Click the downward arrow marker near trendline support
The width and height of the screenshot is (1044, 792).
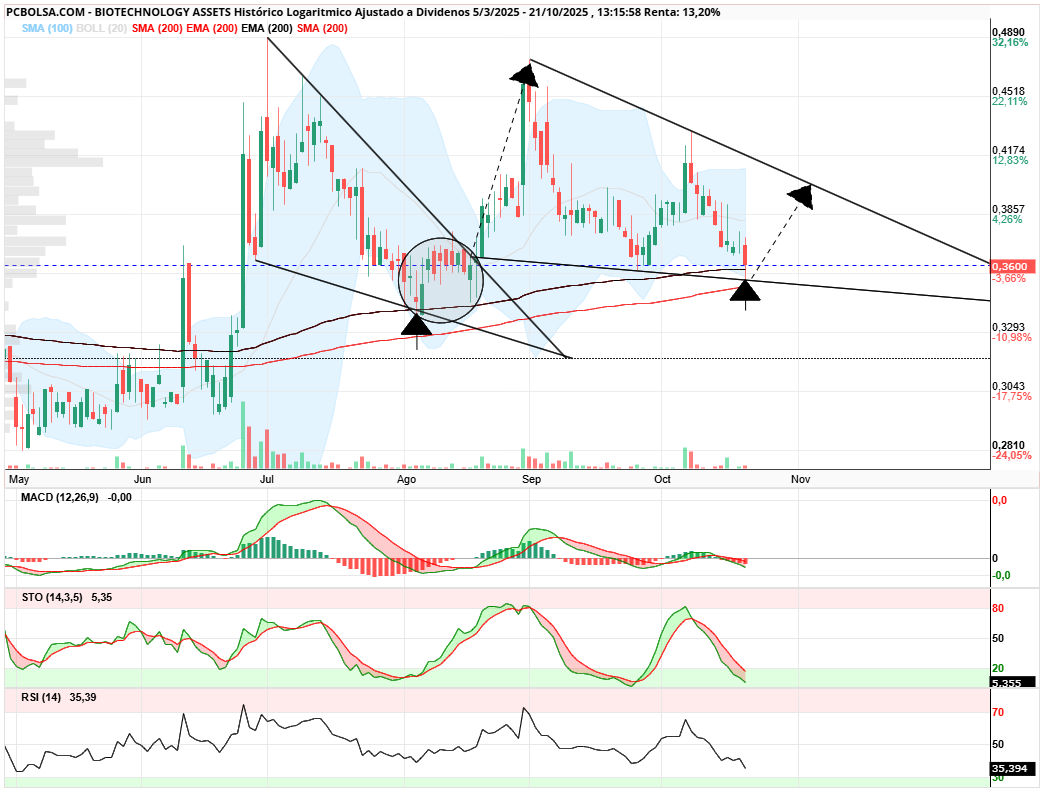[x=746, y=291]
